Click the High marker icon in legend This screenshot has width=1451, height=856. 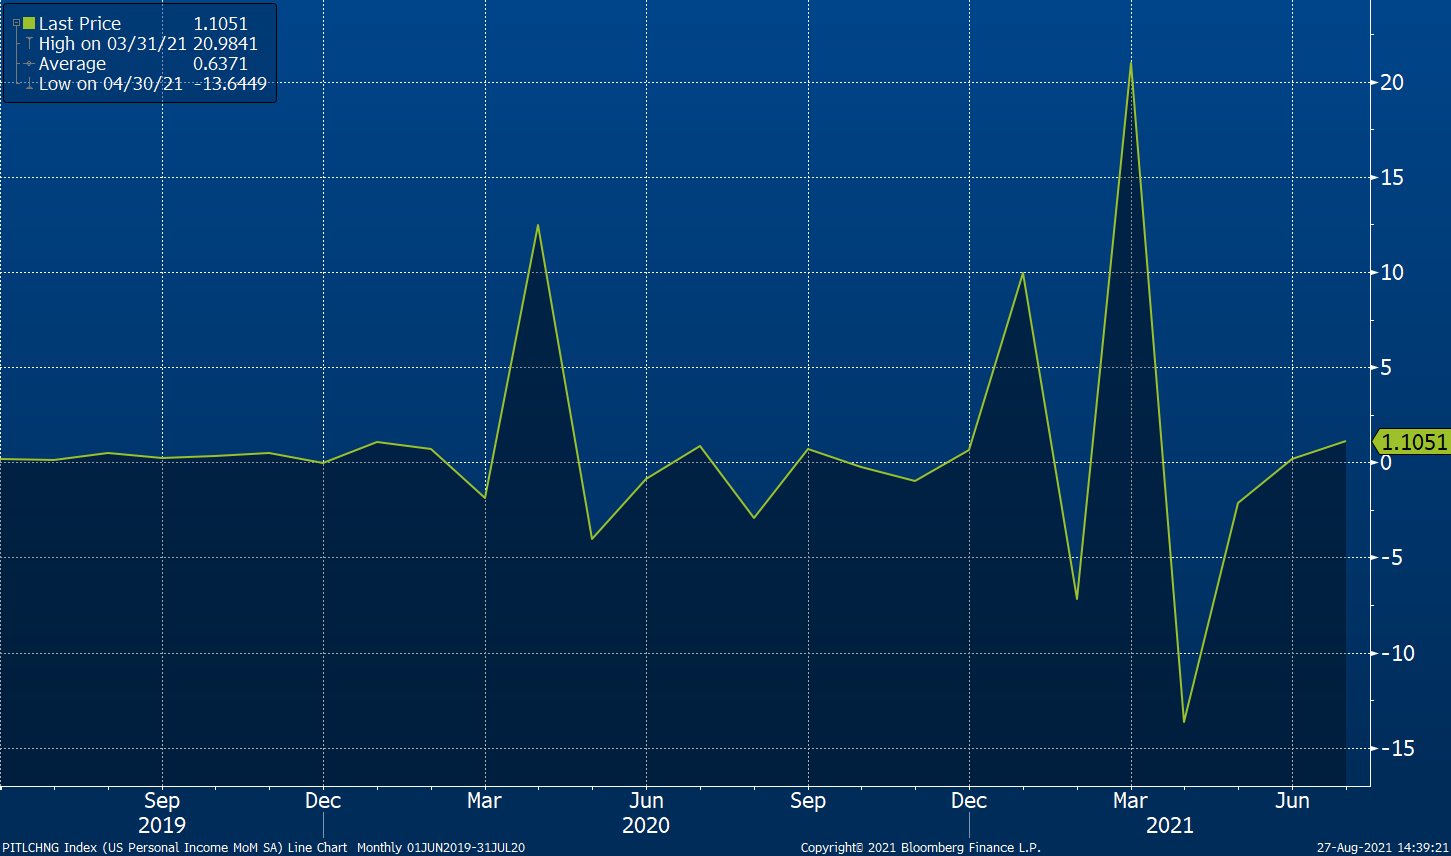pos(29,44)
